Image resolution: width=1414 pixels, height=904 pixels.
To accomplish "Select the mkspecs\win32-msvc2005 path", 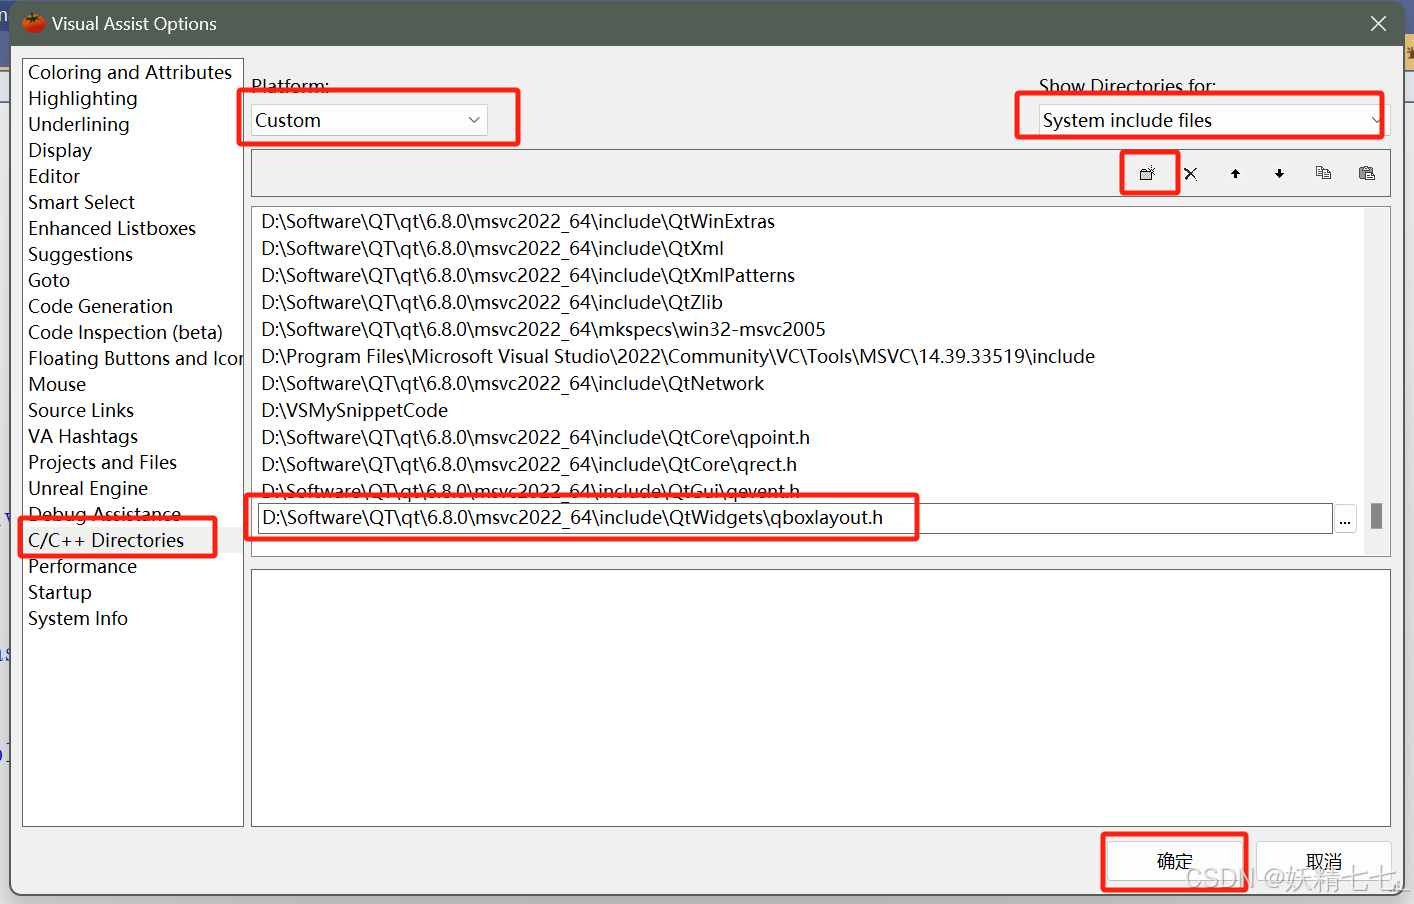I will (x=543, y=329).
